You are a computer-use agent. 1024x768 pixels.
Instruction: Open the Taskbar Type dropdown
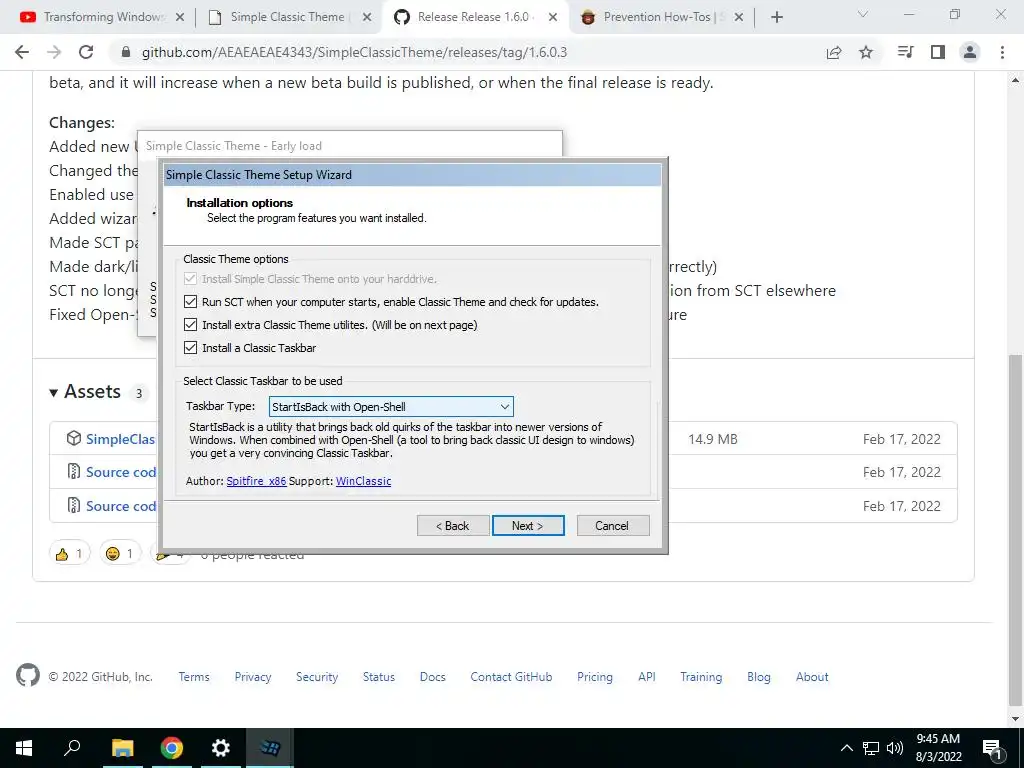point(391,406)
